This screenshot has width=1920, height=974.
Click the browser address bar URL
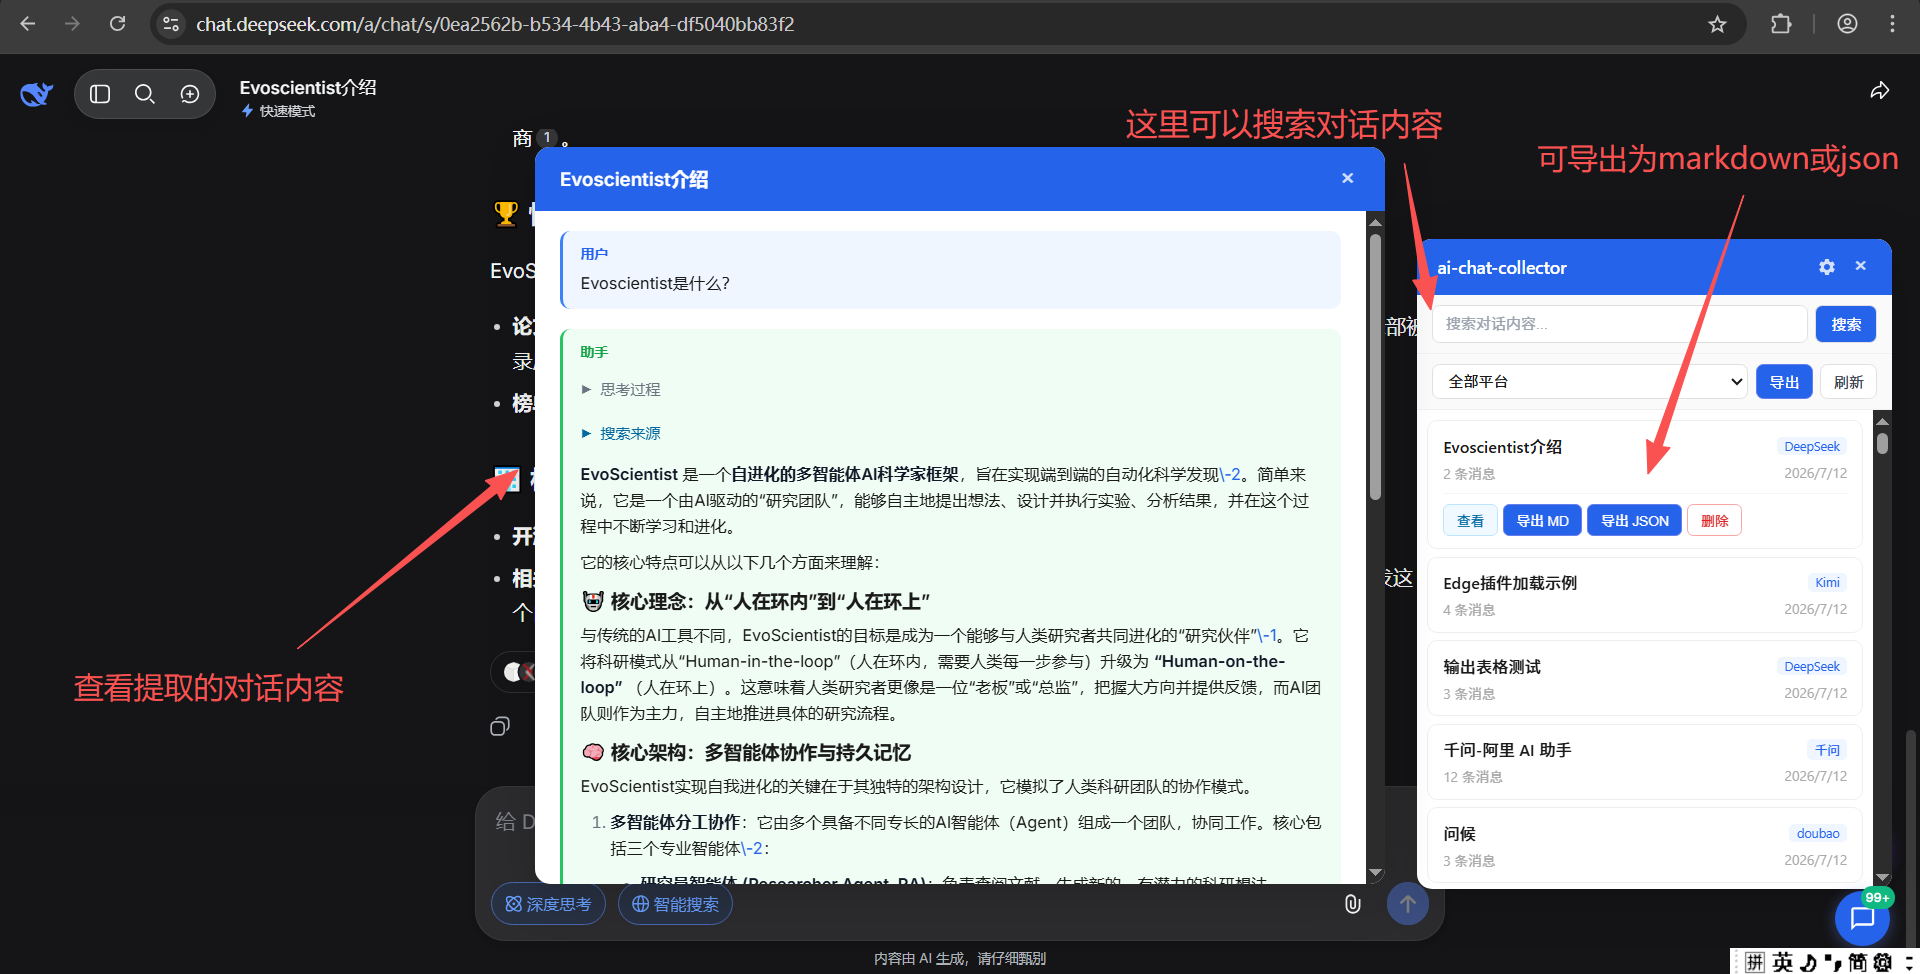point(495,24)
